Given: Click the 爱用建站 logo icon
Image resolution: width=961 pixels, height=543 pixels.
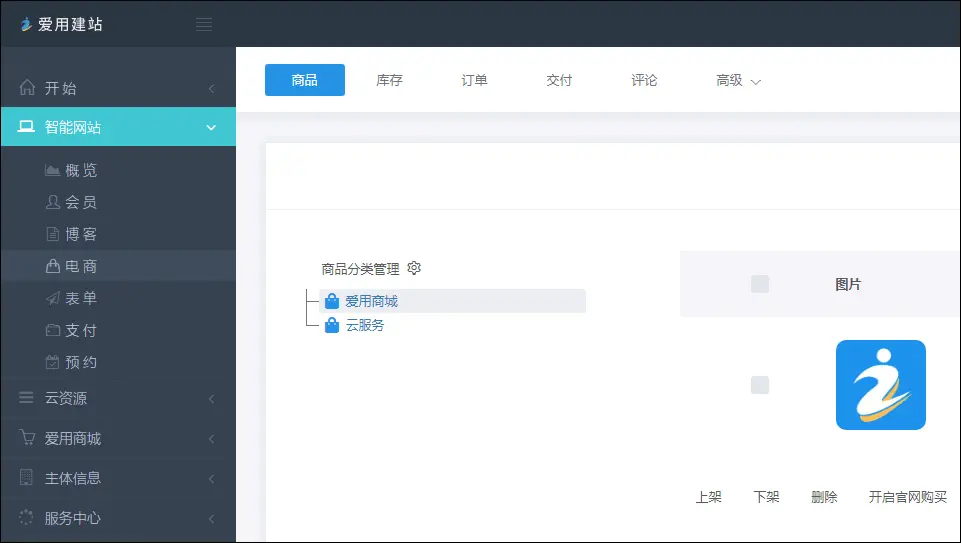Looking at the screenshot, I should 26,24.
